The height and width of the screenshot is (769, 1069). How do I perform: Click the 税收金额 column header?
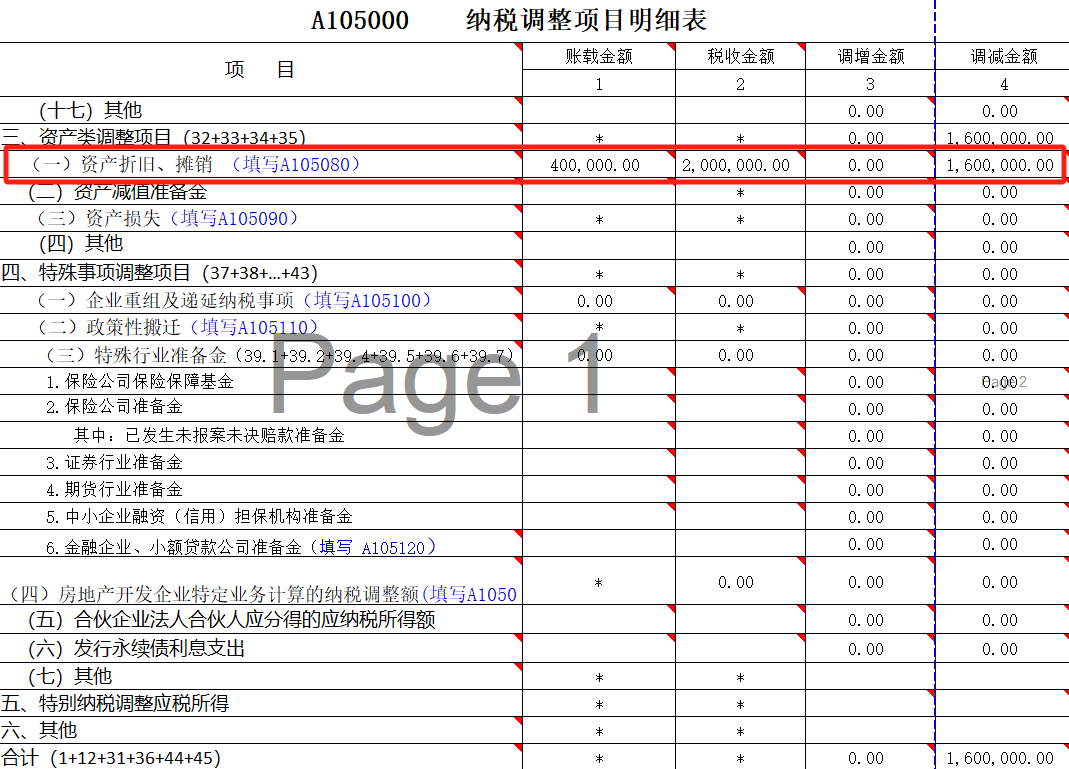(740, 57)
